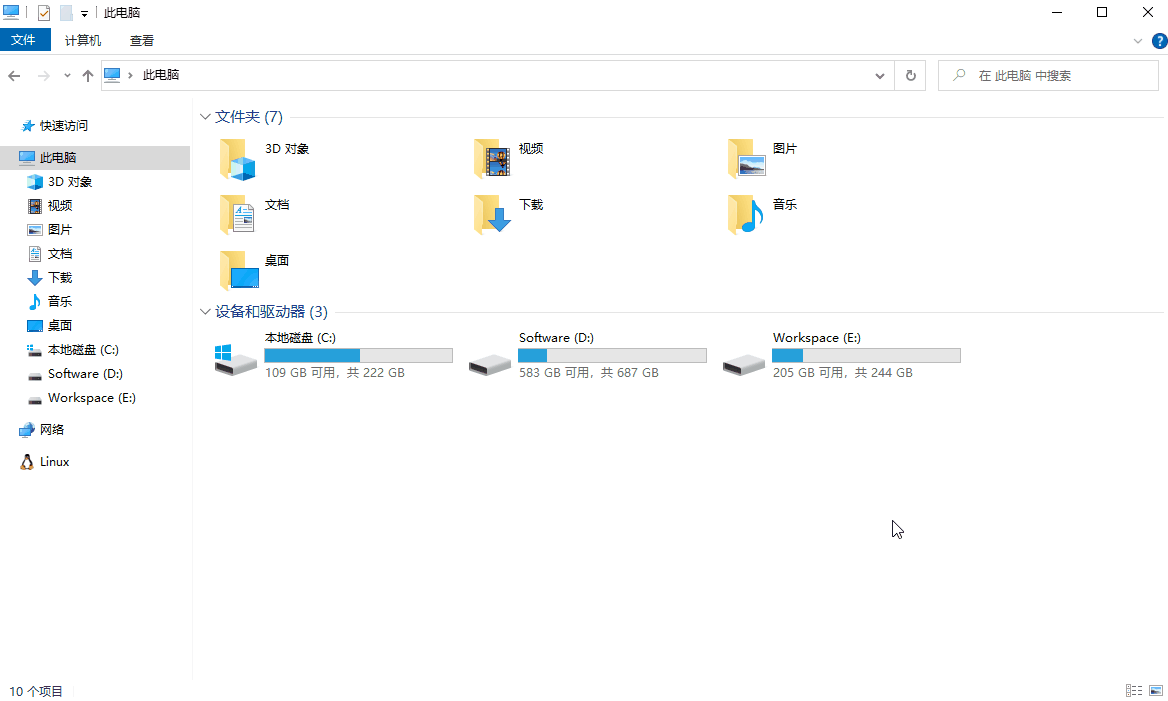Open the 音乐 folder icon
Image resolution: width=1168 pixels, height=701 pixels.
point(746,214)
